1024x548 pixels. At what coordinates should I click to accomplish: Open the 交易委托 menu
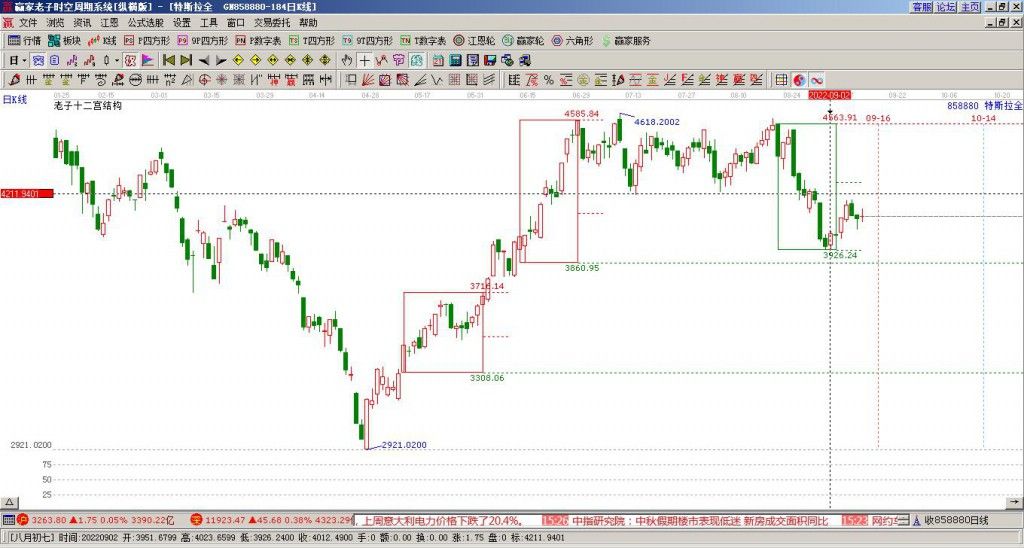[272, 22]
